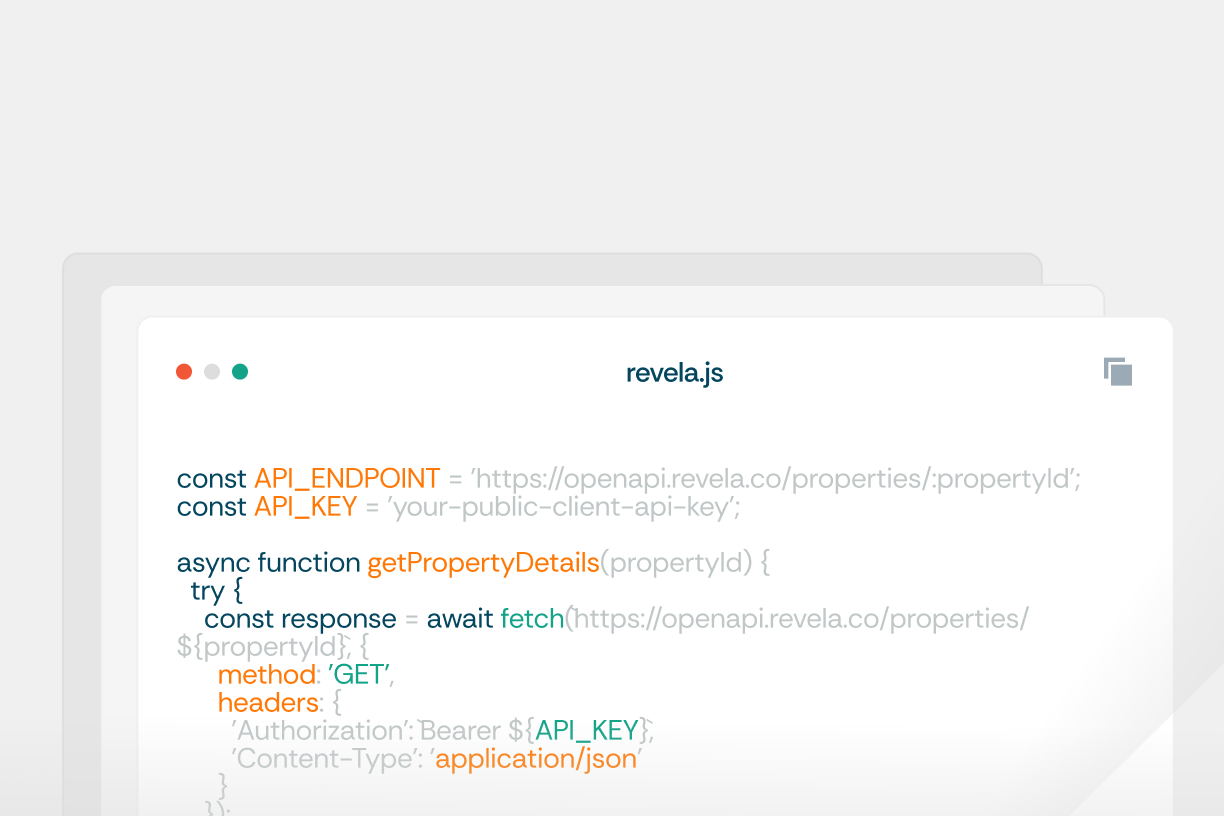Click the const response declaration

coord(300,619)
